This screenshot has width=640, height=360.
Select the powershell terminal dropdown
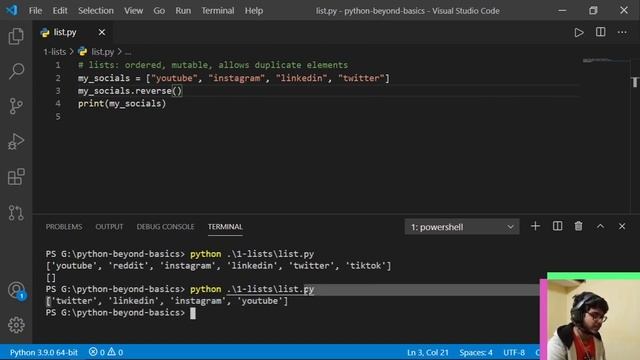pos(462,227)
